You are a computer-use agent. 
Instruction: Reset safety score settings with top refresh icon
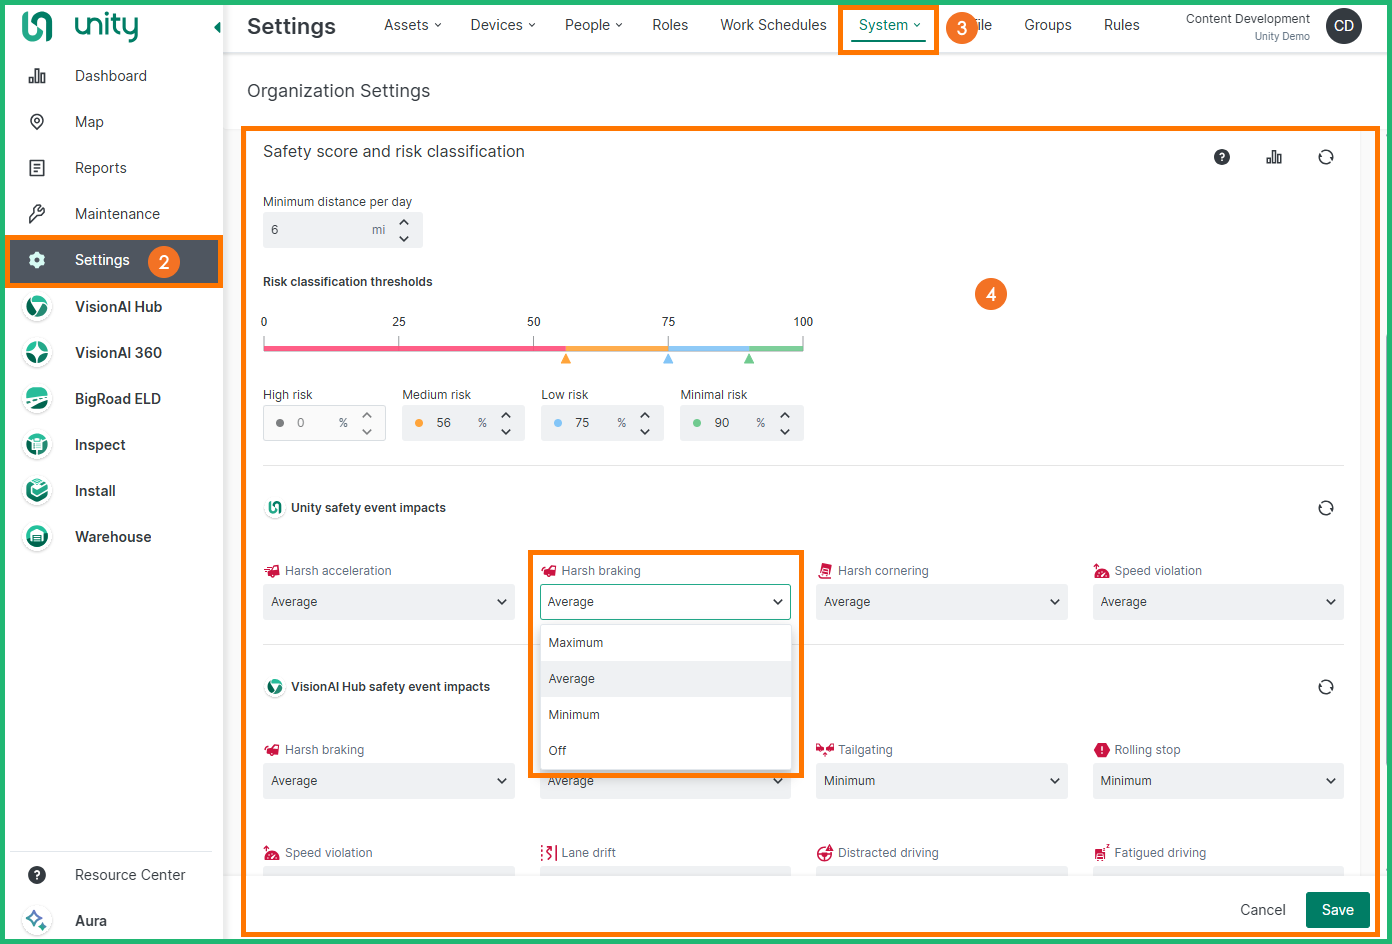pos(1326,157)
